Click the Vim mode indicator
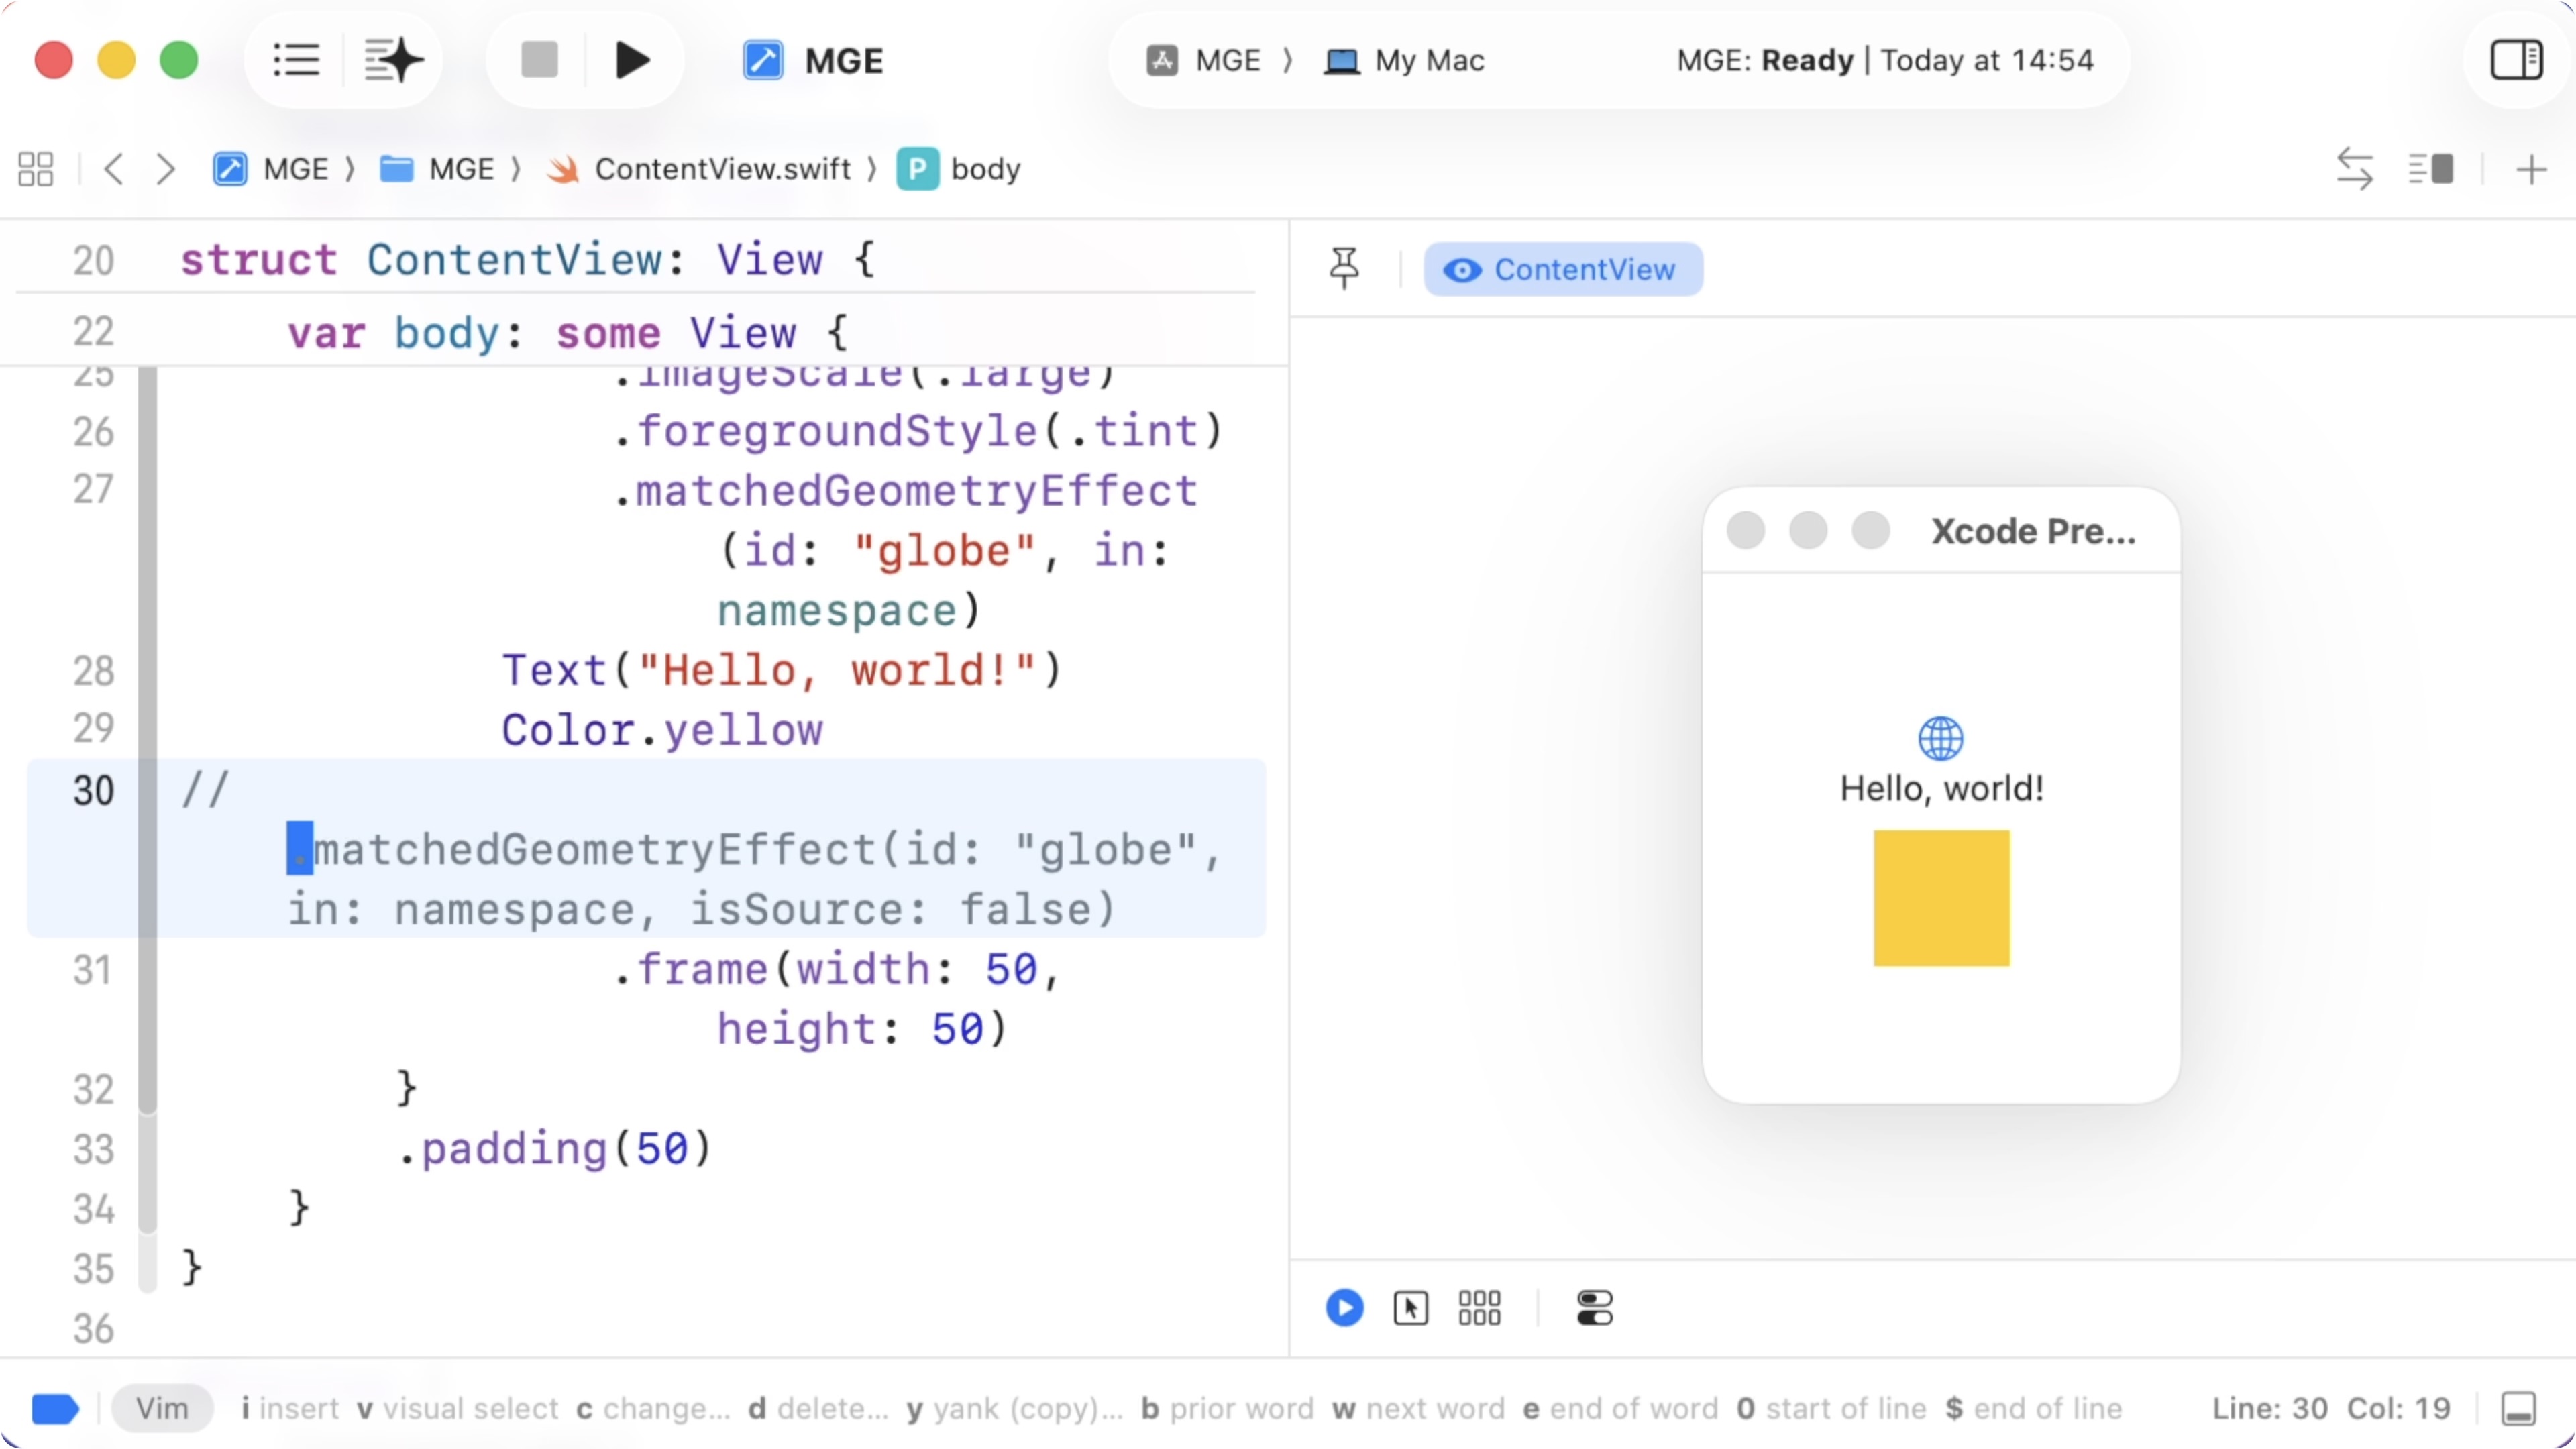Viewport: 2576px width, 1449px height. (x=162, y=1408)
